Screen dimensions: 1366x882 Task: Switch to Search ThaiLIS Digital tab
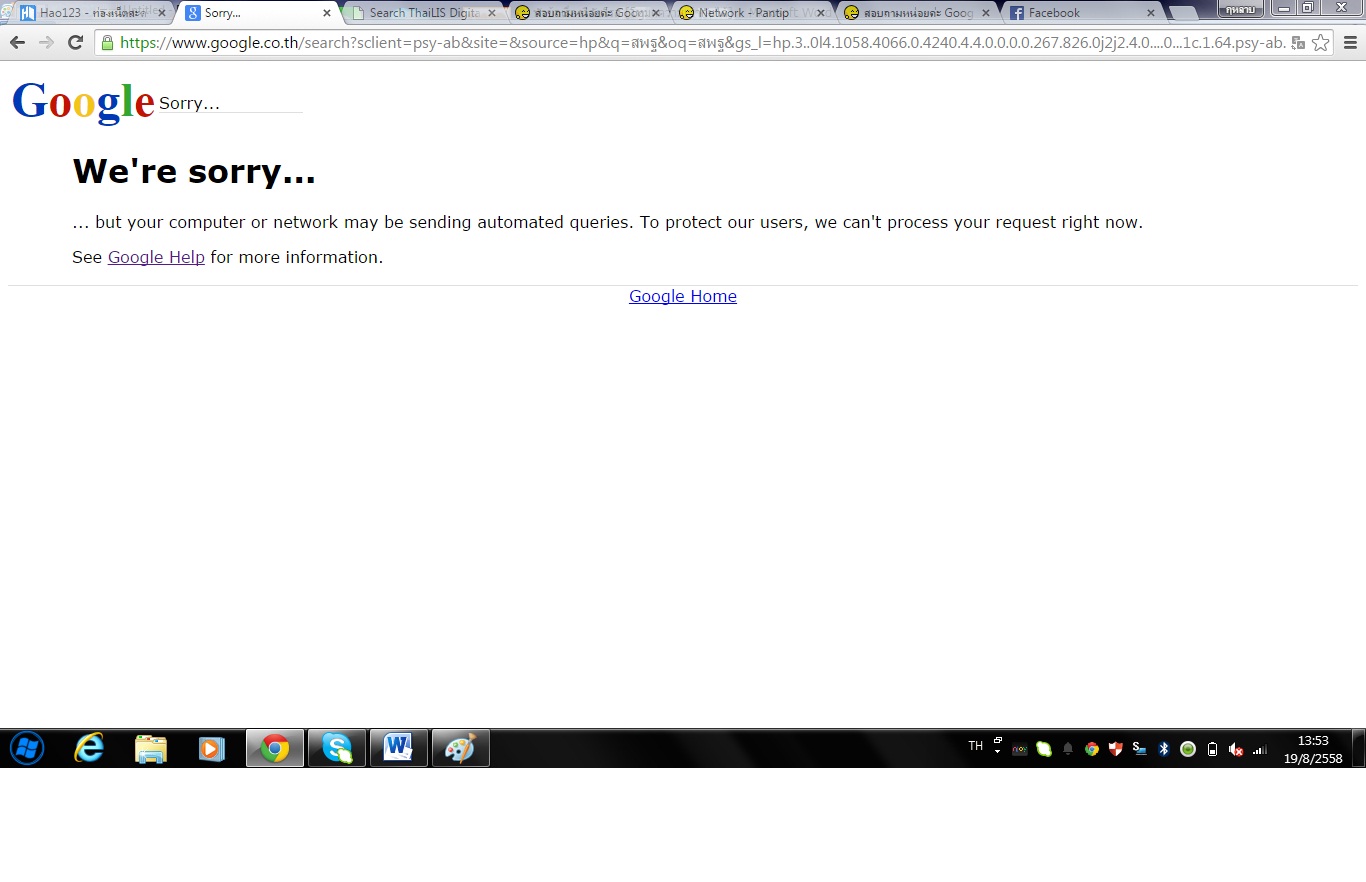pos(425,13)
